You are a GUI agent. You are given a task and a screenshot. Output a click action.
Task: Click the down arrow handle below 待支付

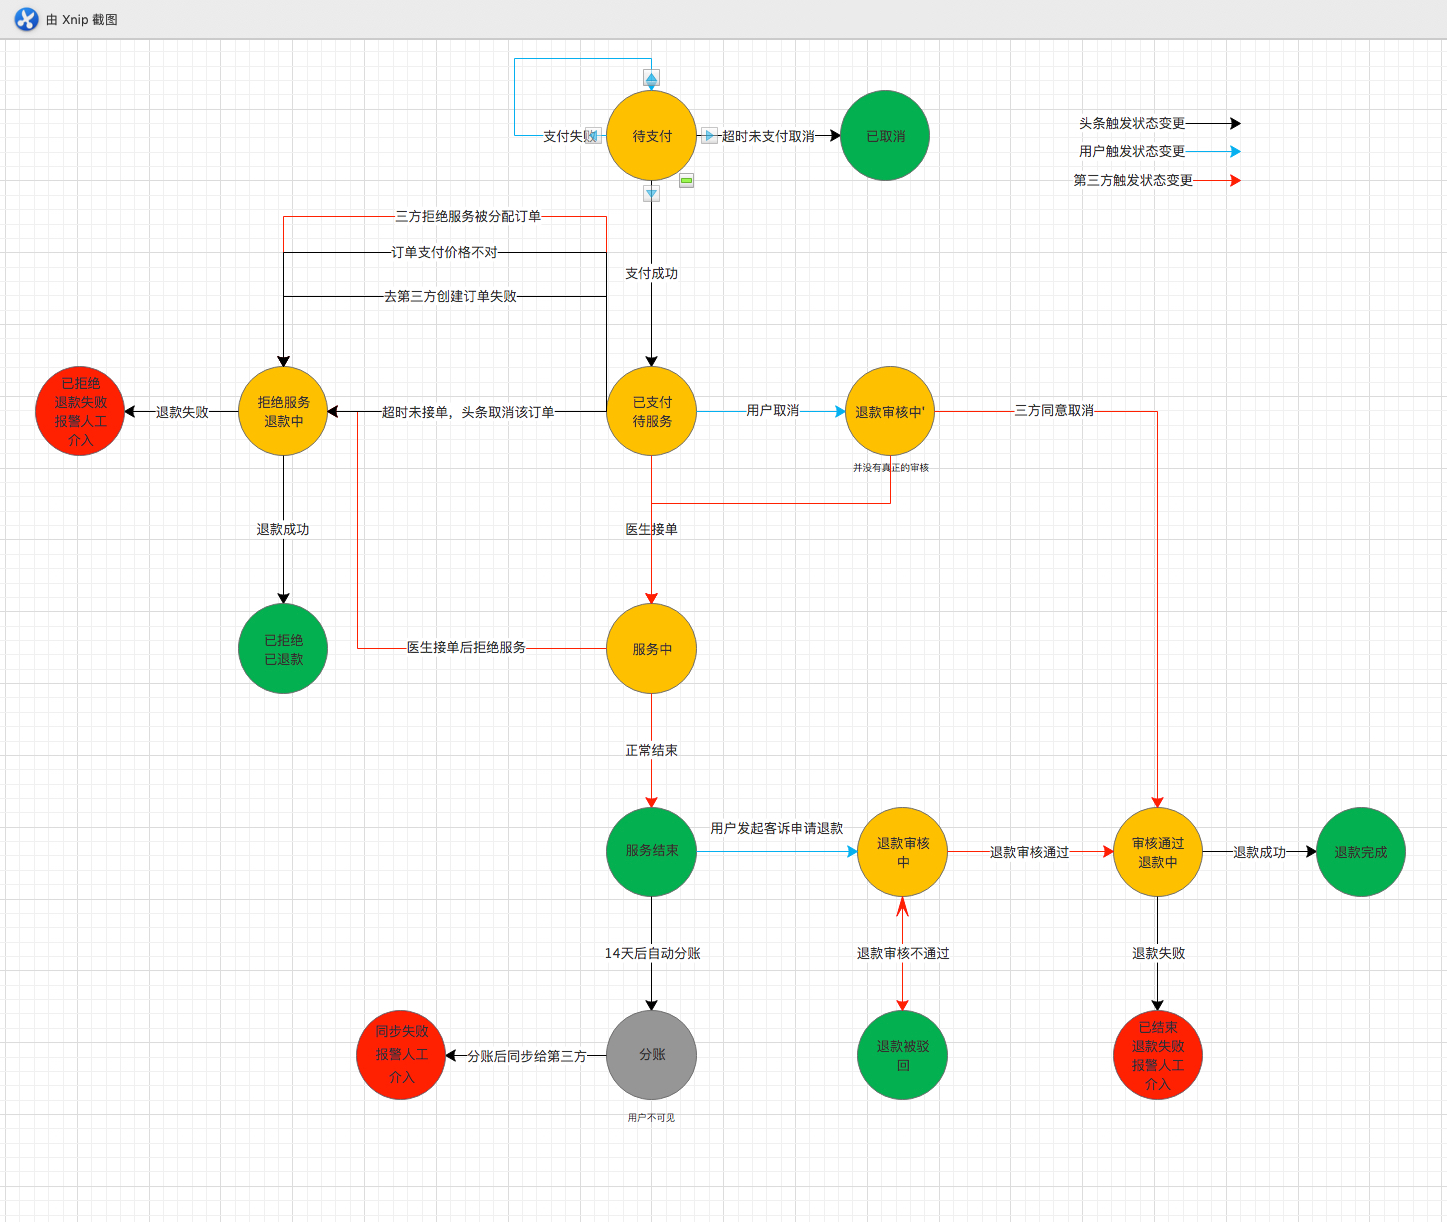651,193
